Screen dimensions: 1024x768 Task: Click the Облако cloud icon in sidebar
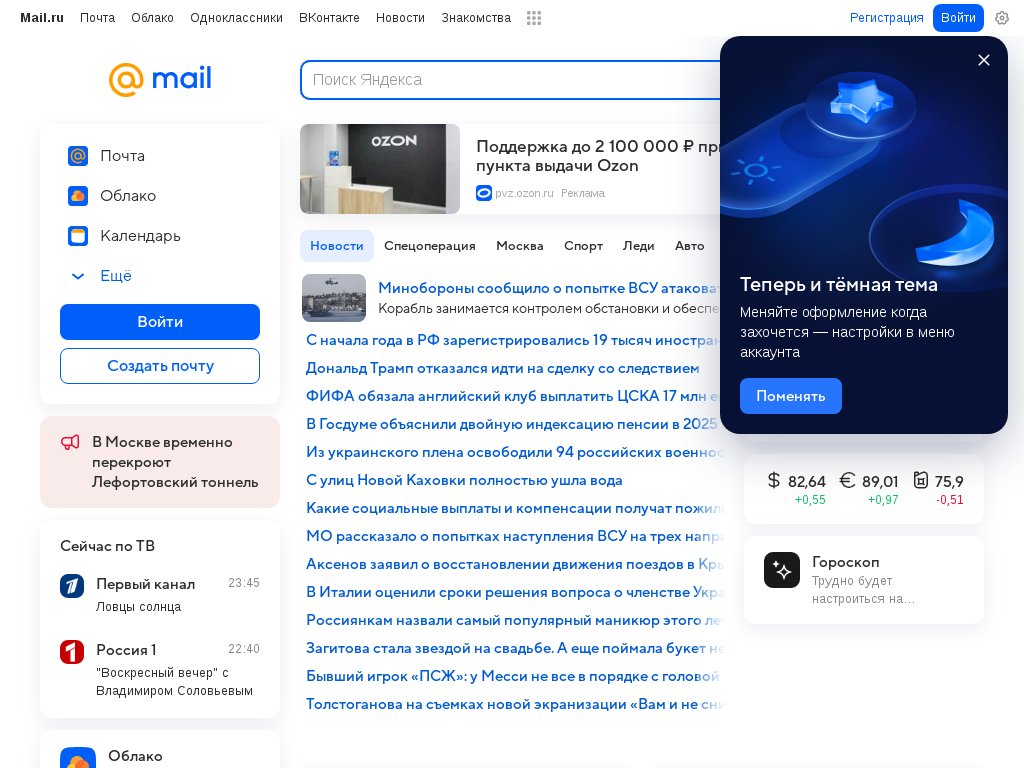click(x=78, y=196)
